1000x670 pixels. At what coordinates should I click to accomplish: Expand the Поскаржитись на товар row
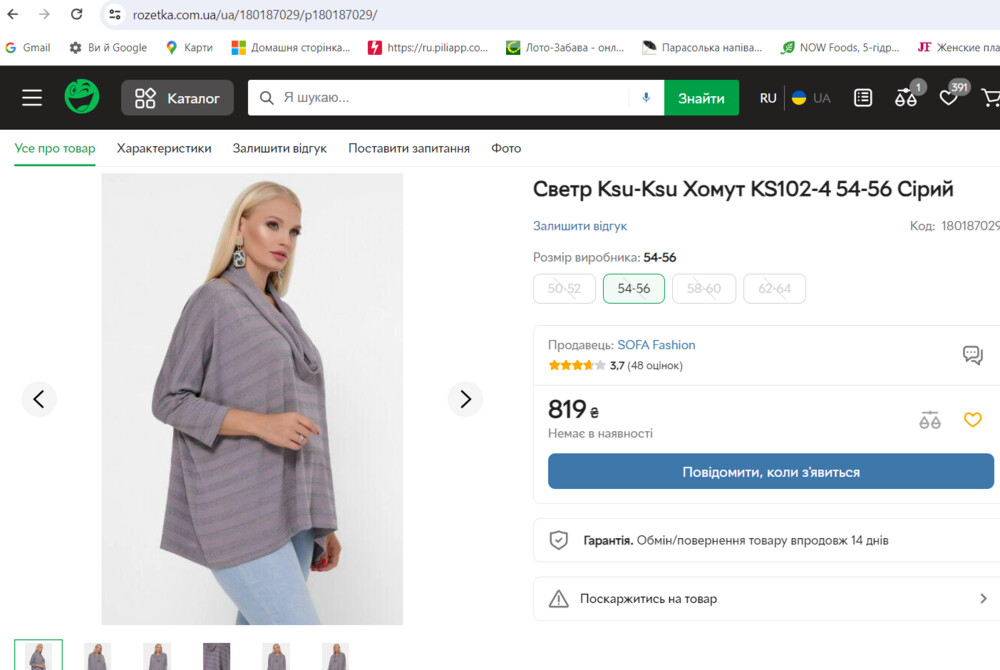pyautogui.click(x=766, y=599)
